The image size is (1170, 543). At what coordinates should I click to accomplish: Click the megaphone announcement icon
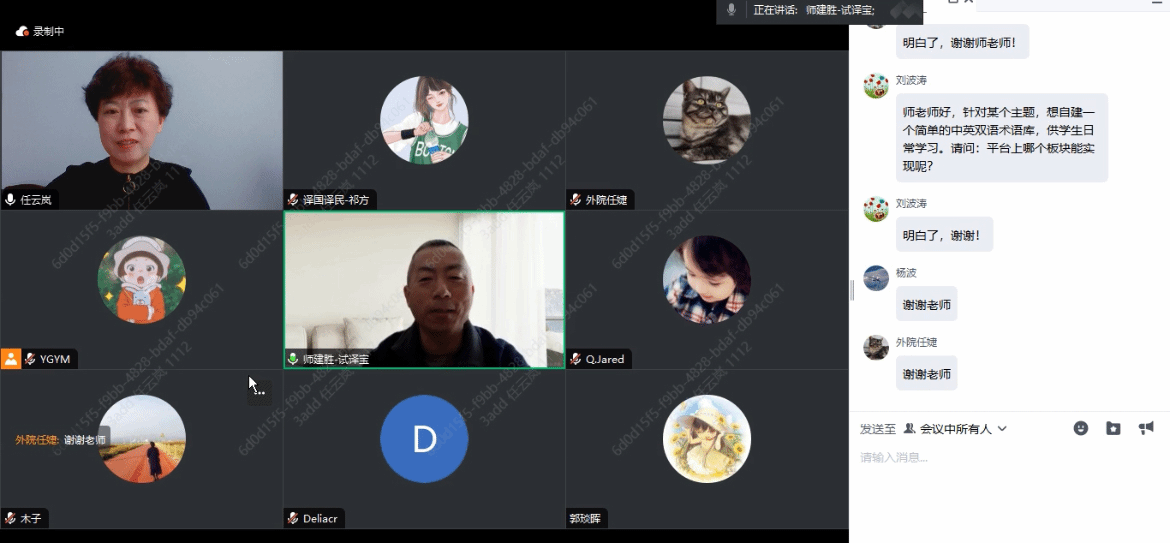[1146, 428]
